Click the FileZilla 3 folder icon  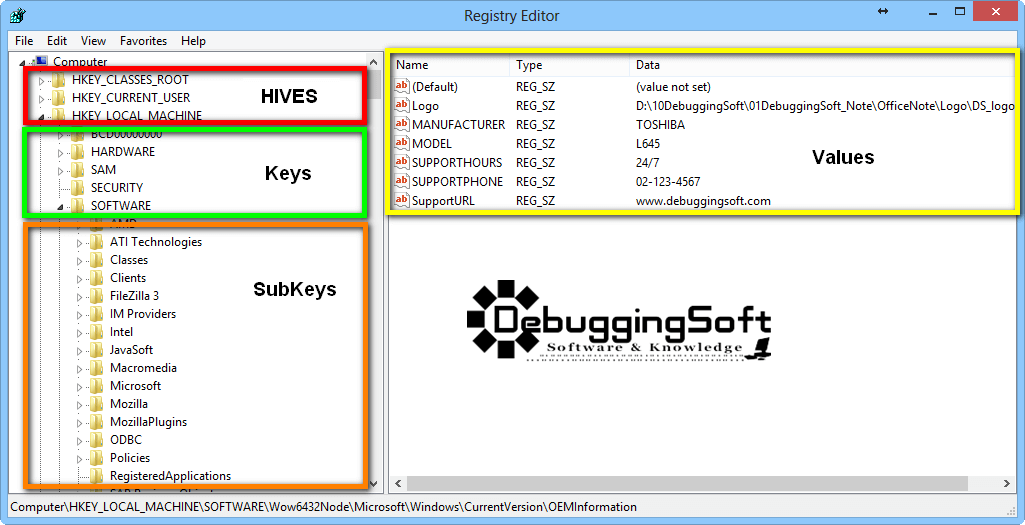tap(97, 296)
